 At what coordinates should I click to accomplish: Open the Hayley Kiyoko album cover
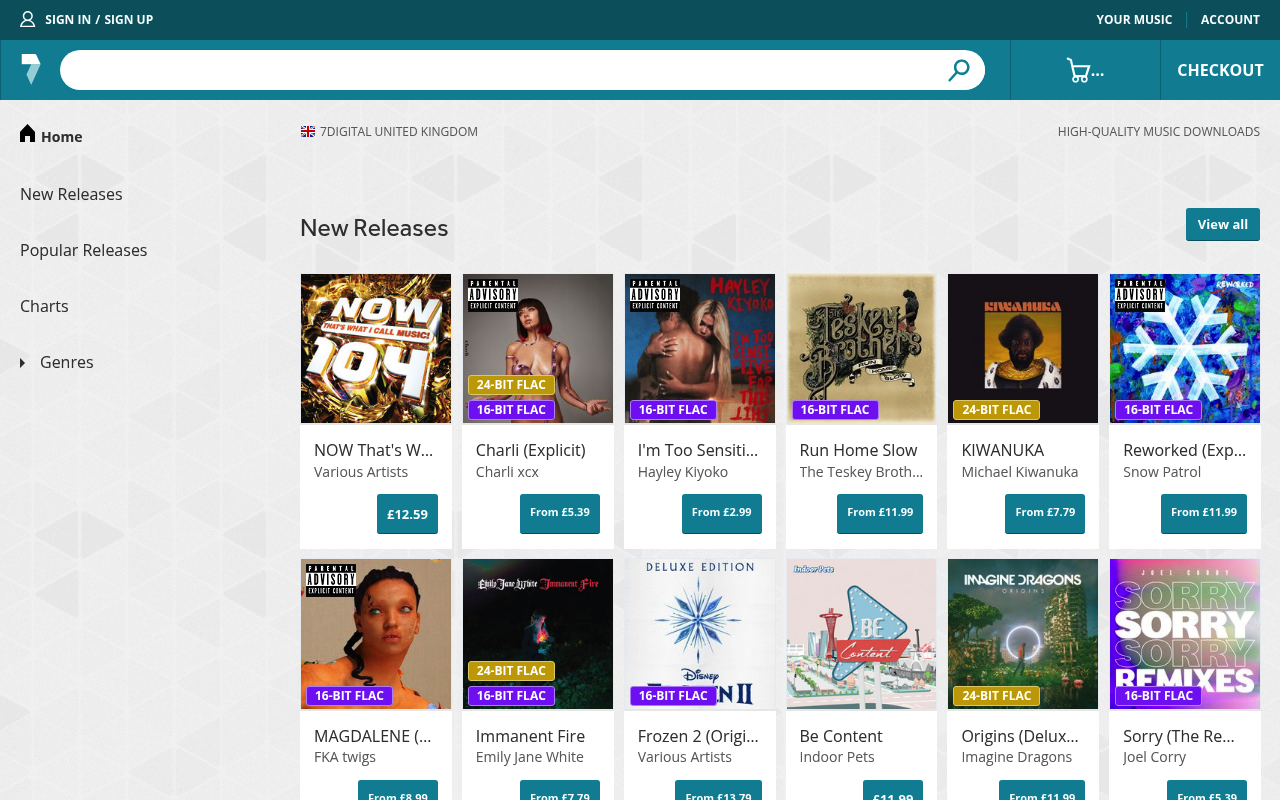tap(700, 348)
